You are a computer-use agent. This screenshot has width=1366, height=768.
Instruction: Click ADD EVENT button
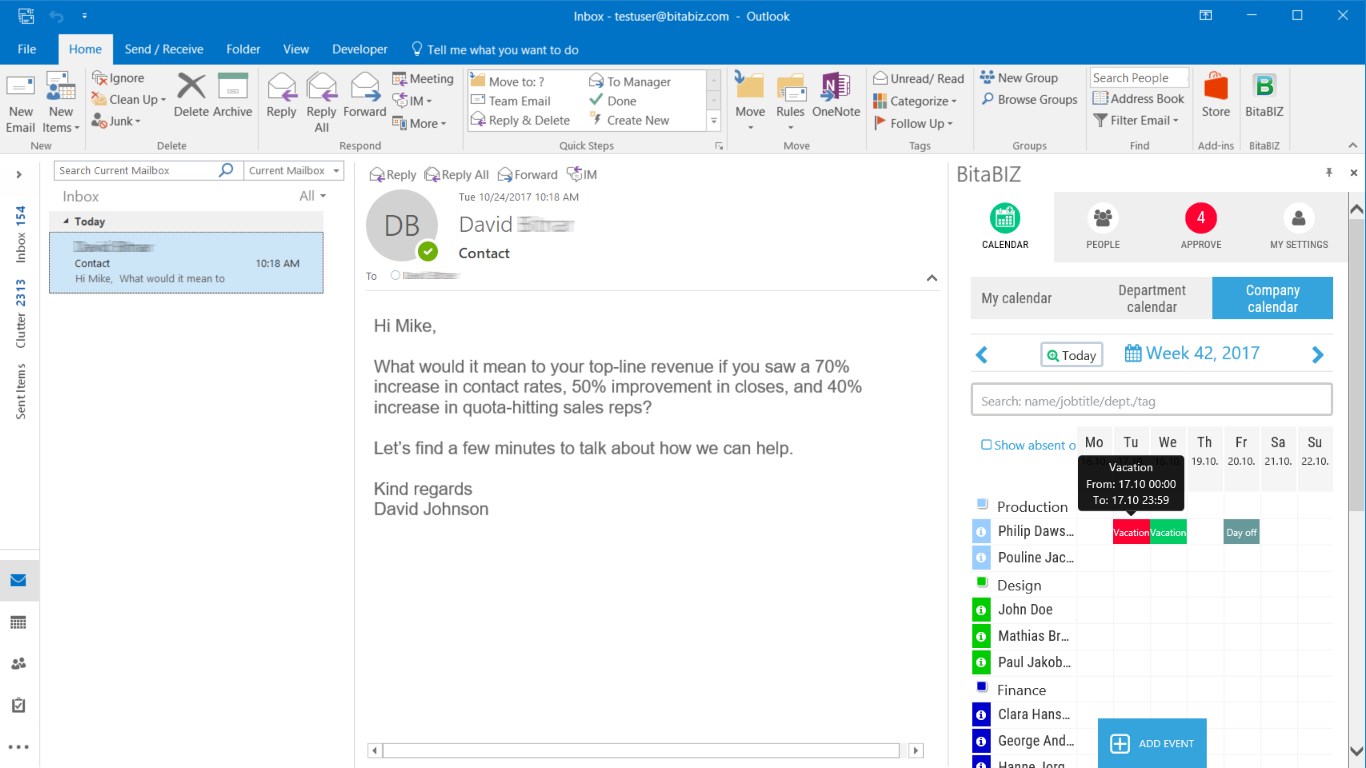click(x=1152, y=743)
